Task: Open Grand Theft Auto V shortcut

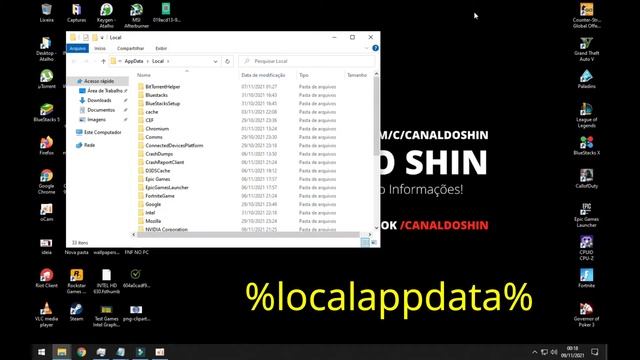Action: (x=587, y=49)
